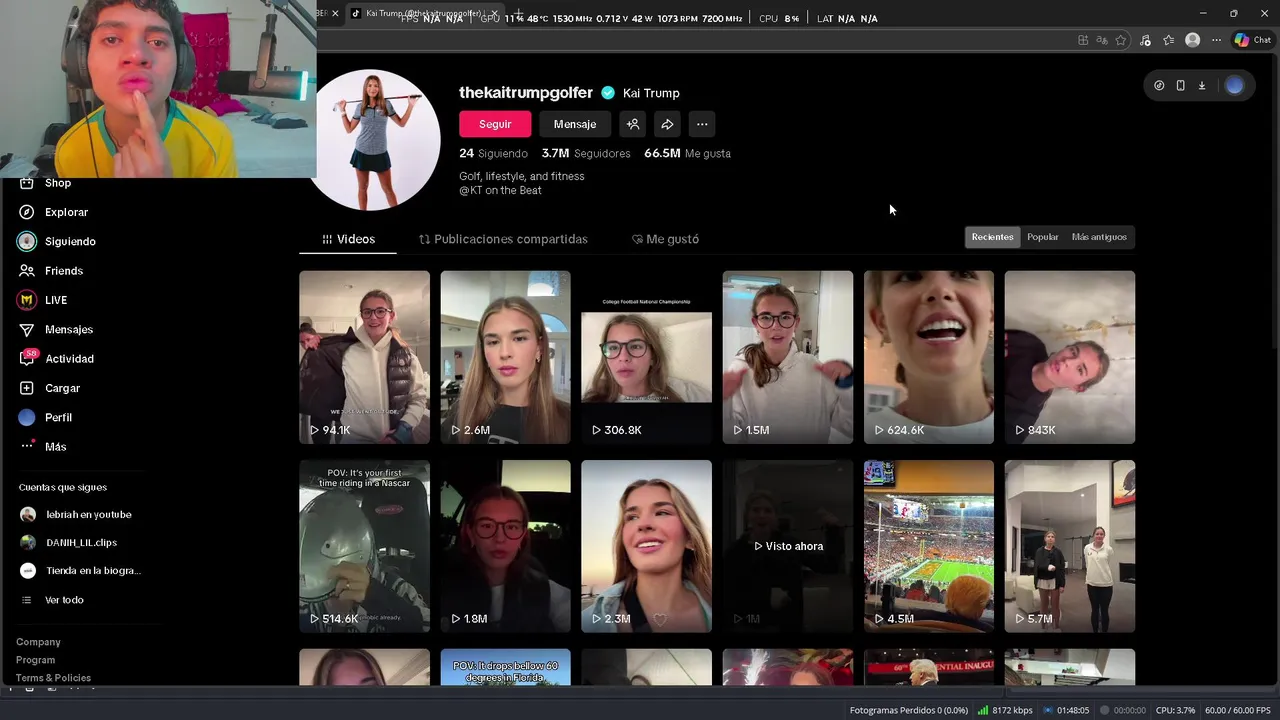Open Actividad notifications with badge
The image size is (1280, 720).
[x=56, y=358]
